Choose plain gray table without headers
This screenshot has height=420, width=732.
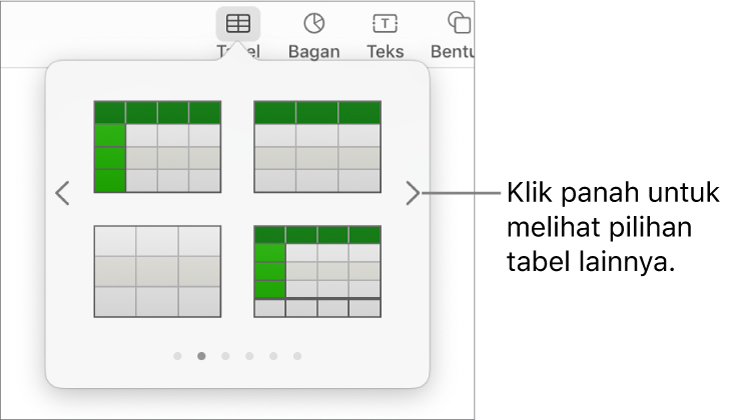(157, 272)
